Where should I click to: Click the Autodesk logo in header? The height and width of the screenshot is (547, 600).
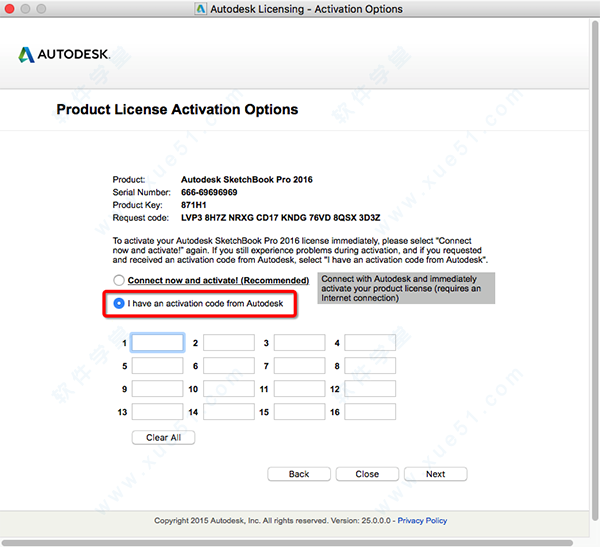[x=64, y=54]
